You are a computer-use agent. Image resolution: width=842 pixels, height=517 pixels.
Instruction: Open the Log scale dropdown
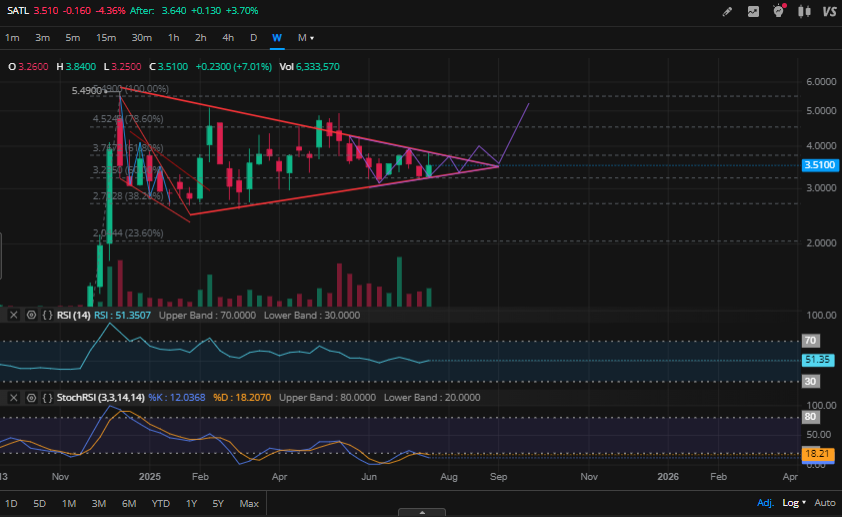[x=794, y=503]
